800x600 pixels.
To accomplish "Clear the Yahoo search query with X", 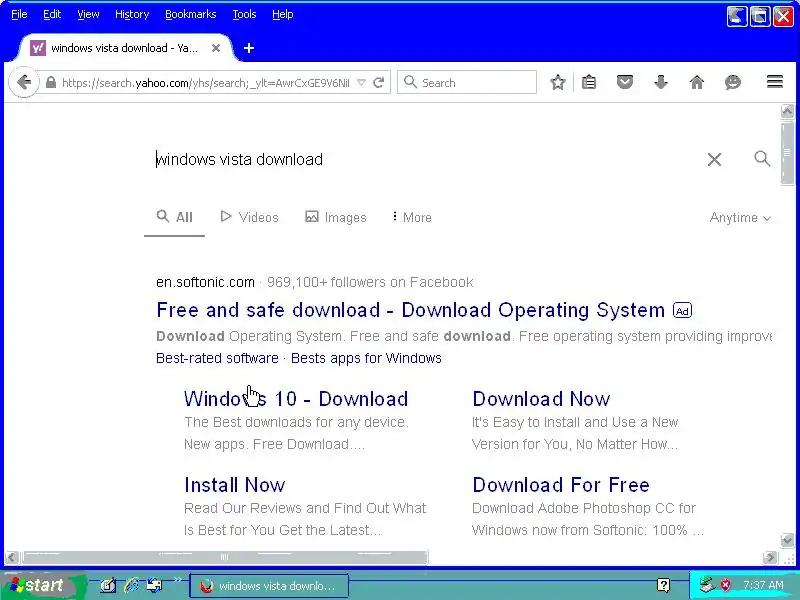I will click(714, 160).
